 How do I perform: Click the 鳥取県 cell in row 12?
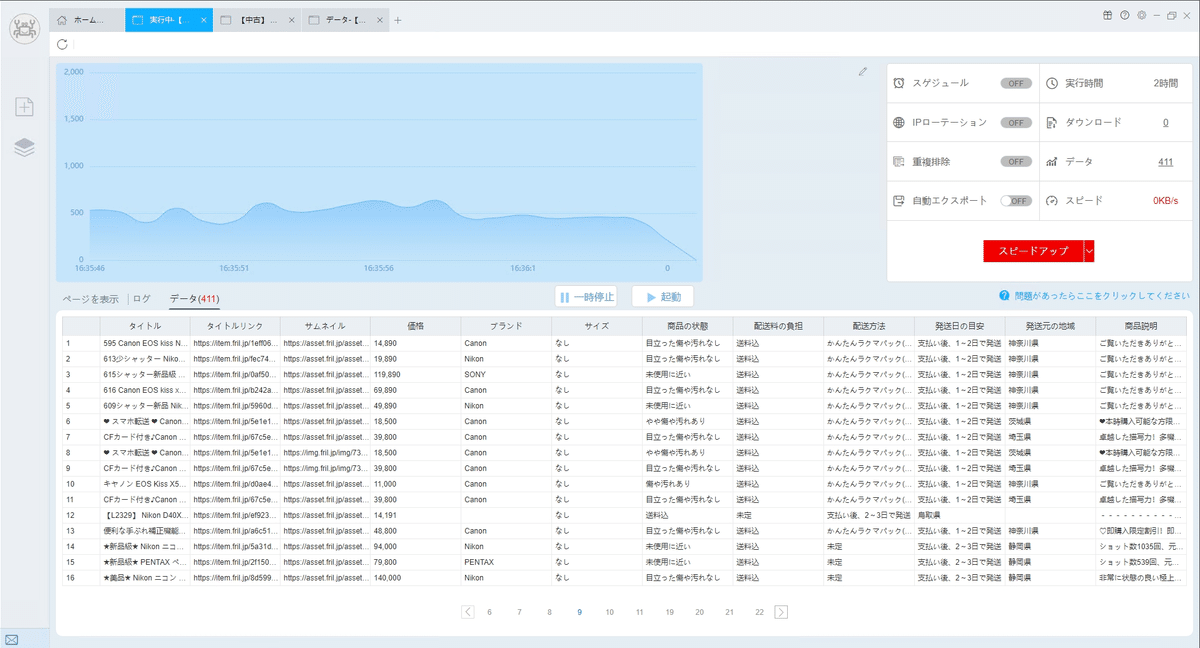(x=959, y=515)
